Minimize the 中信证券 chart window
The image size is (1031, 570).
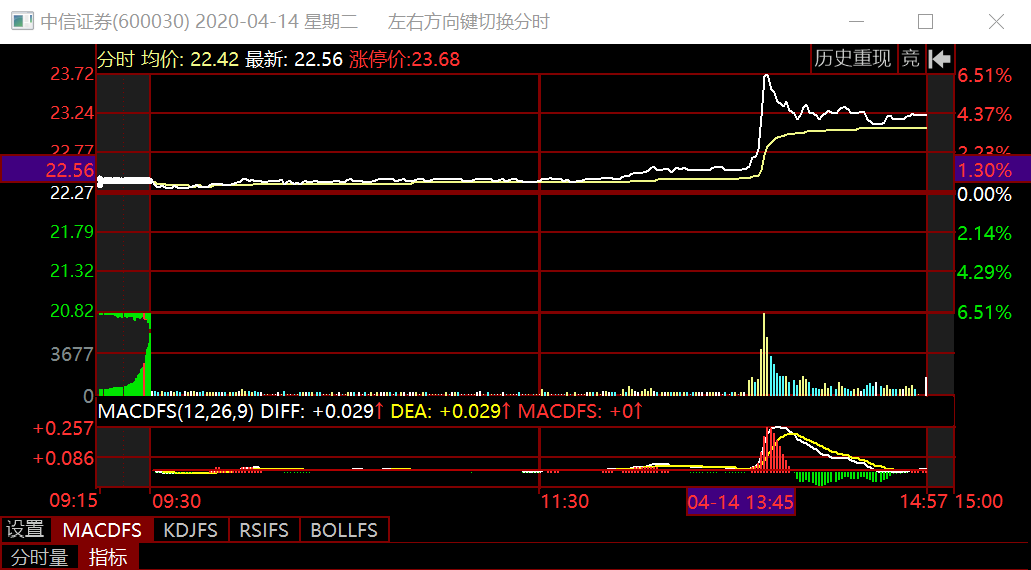pos(856,22)
